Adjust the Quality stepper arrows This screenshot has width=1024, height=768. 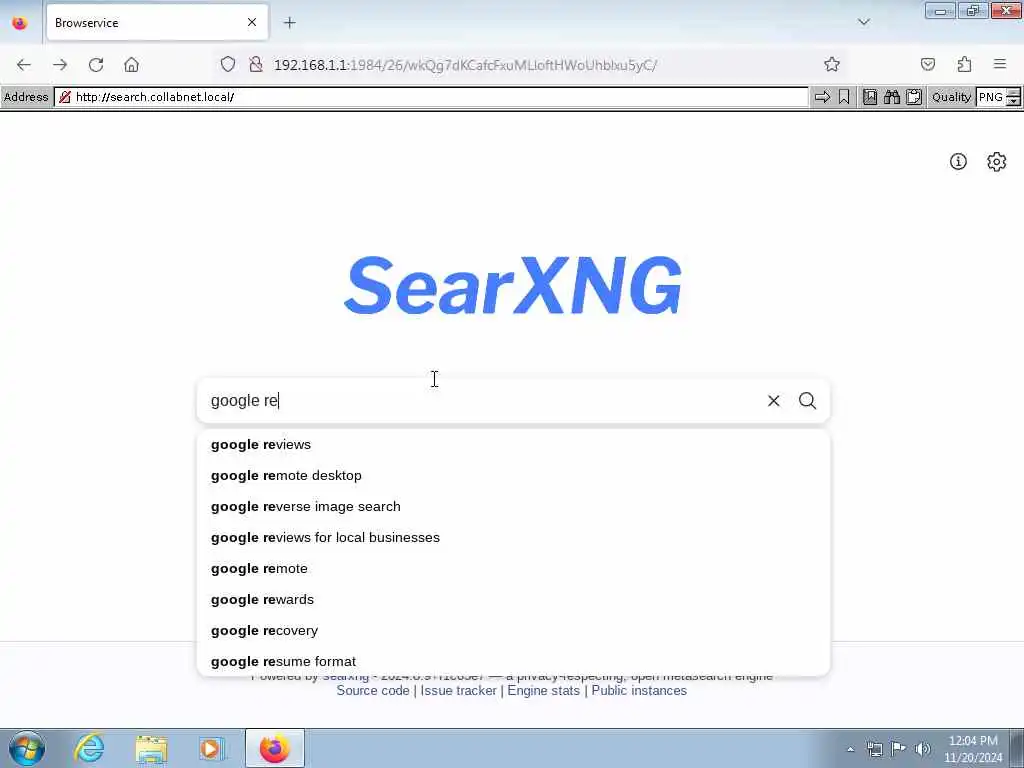click(1014, 97)
